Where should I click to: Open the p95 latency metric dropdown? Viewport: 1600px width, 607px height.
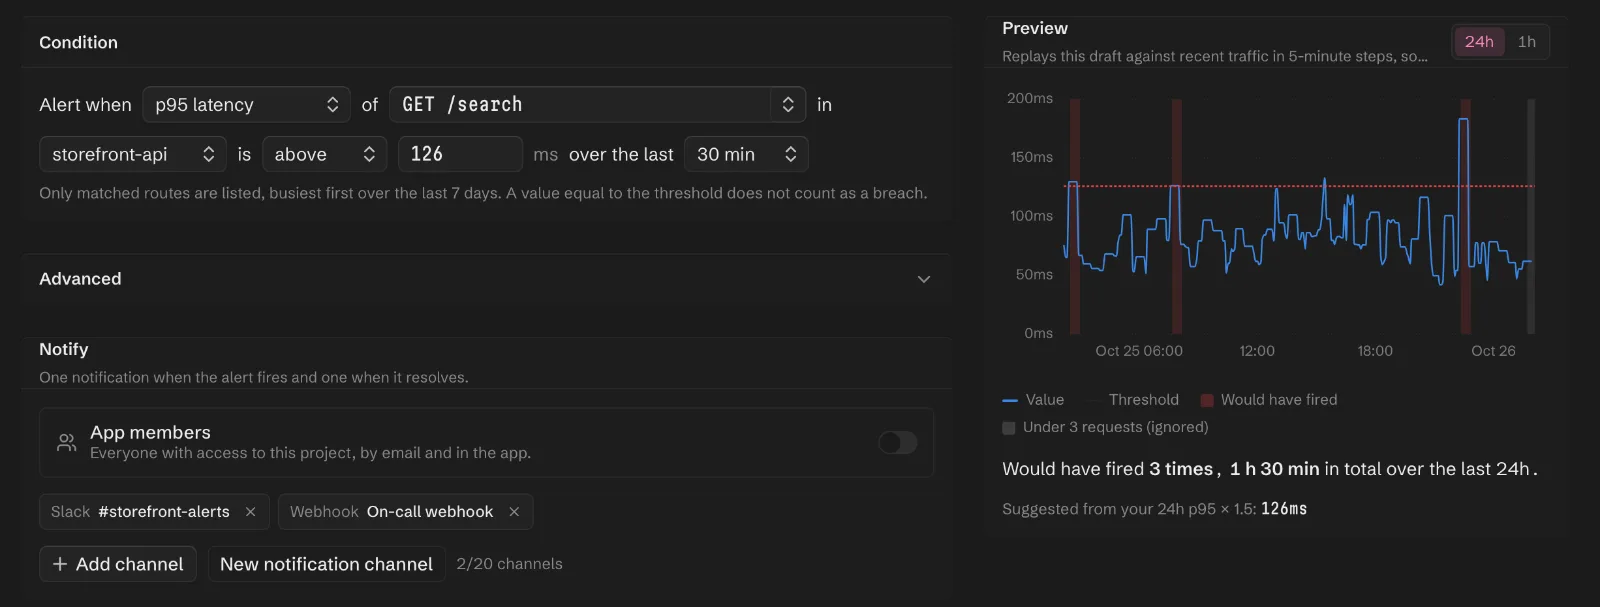[x=246, y=104]
